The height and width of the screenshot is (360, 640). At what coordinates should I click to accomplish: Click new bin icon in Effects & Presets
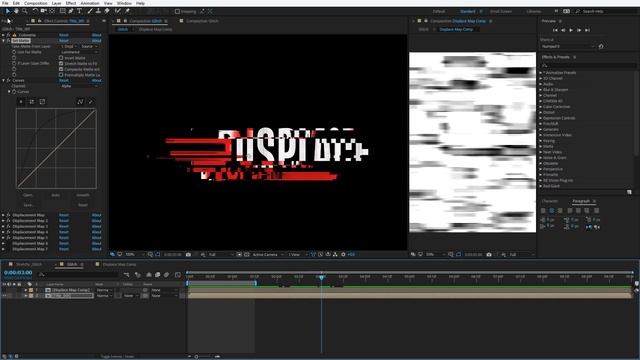629,192
